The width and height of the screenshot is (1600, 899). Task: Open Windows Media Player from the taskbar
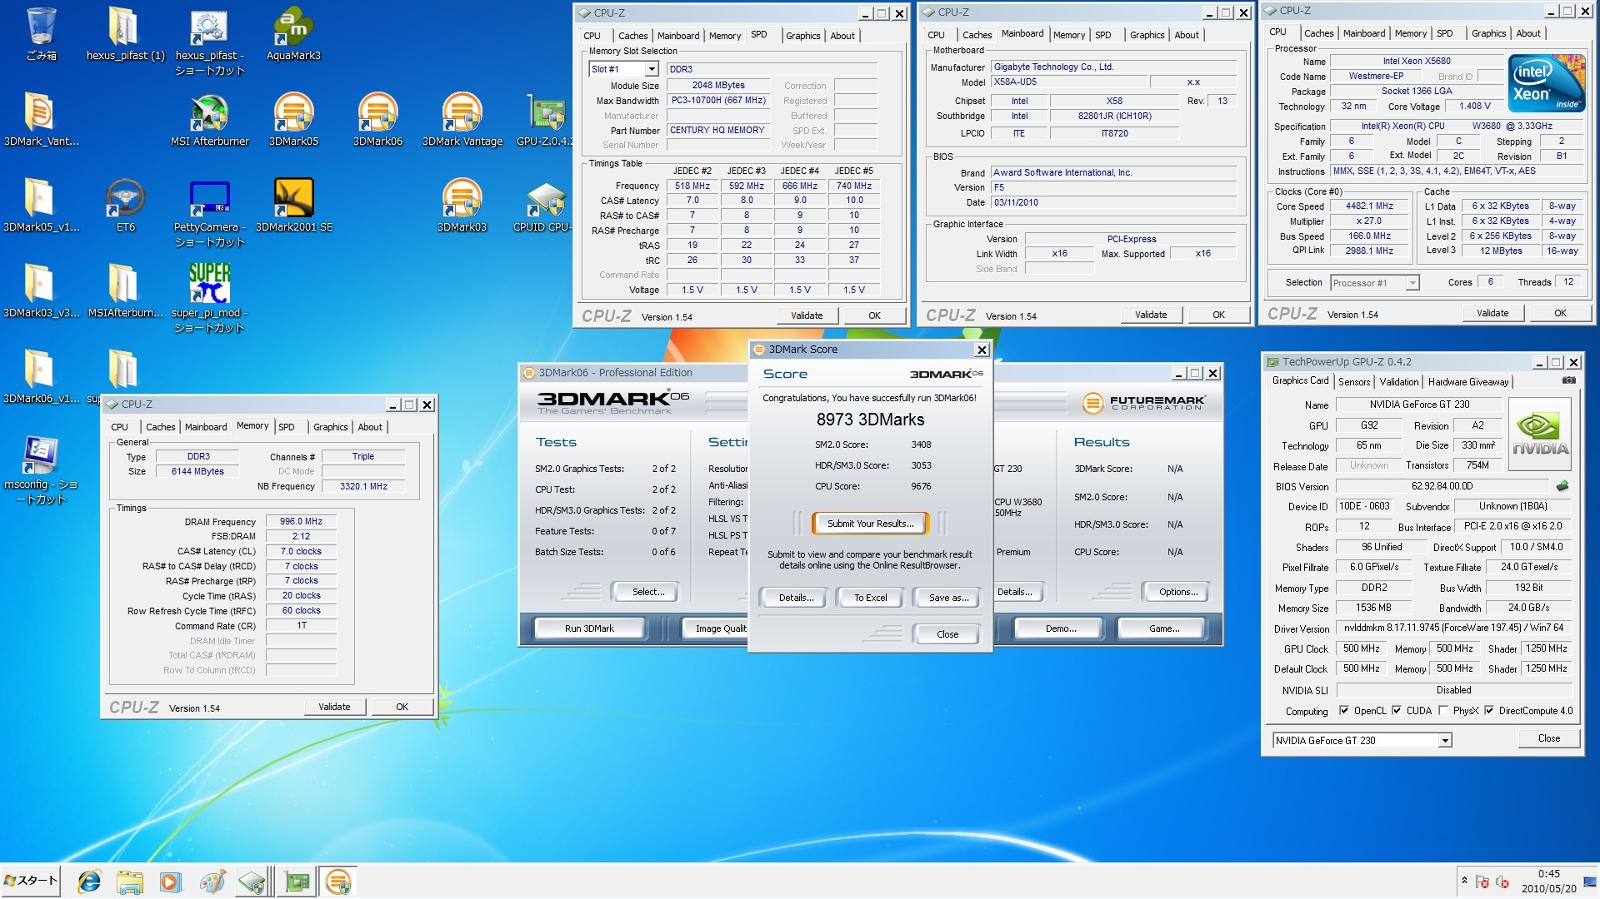(x=171, y=881)
